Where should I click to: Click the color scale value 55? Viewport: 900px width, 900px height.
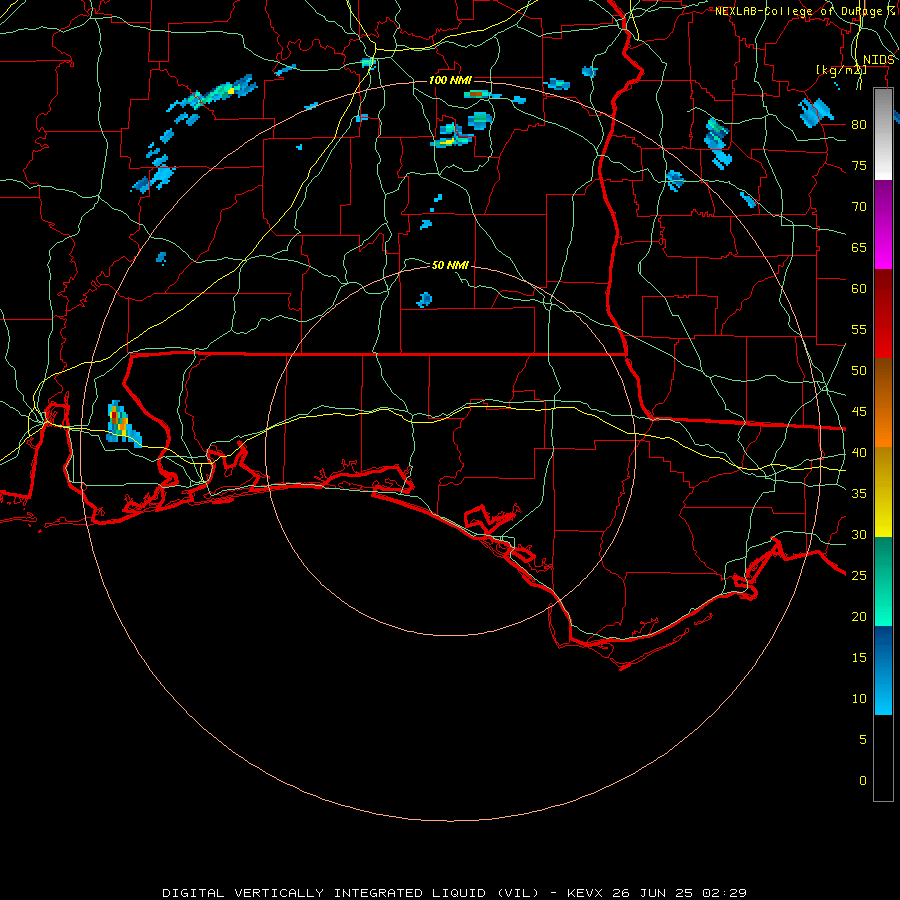[859, 329]
